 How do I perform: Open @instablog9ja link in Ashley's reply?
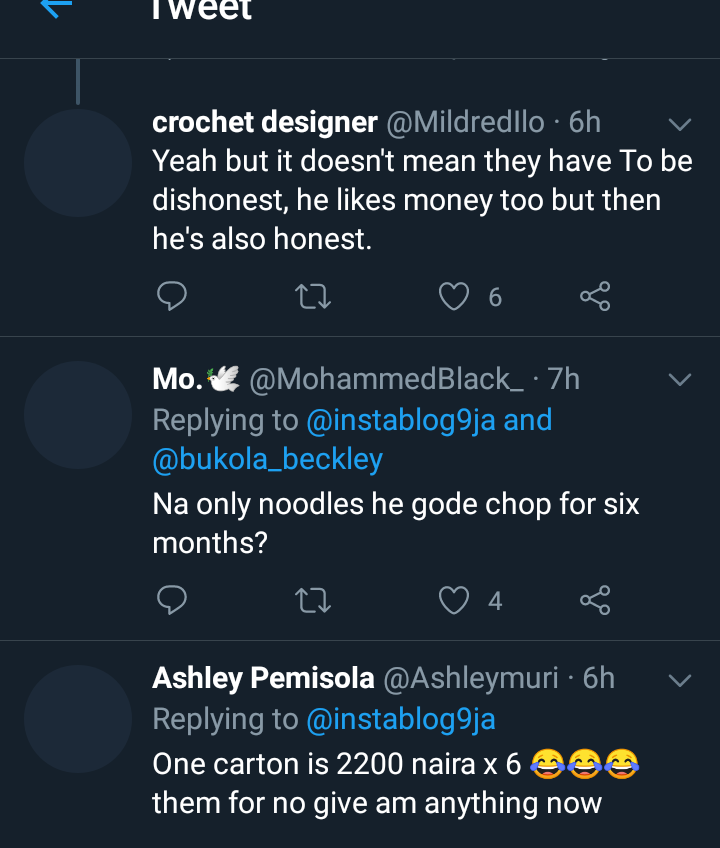point(400,719)
